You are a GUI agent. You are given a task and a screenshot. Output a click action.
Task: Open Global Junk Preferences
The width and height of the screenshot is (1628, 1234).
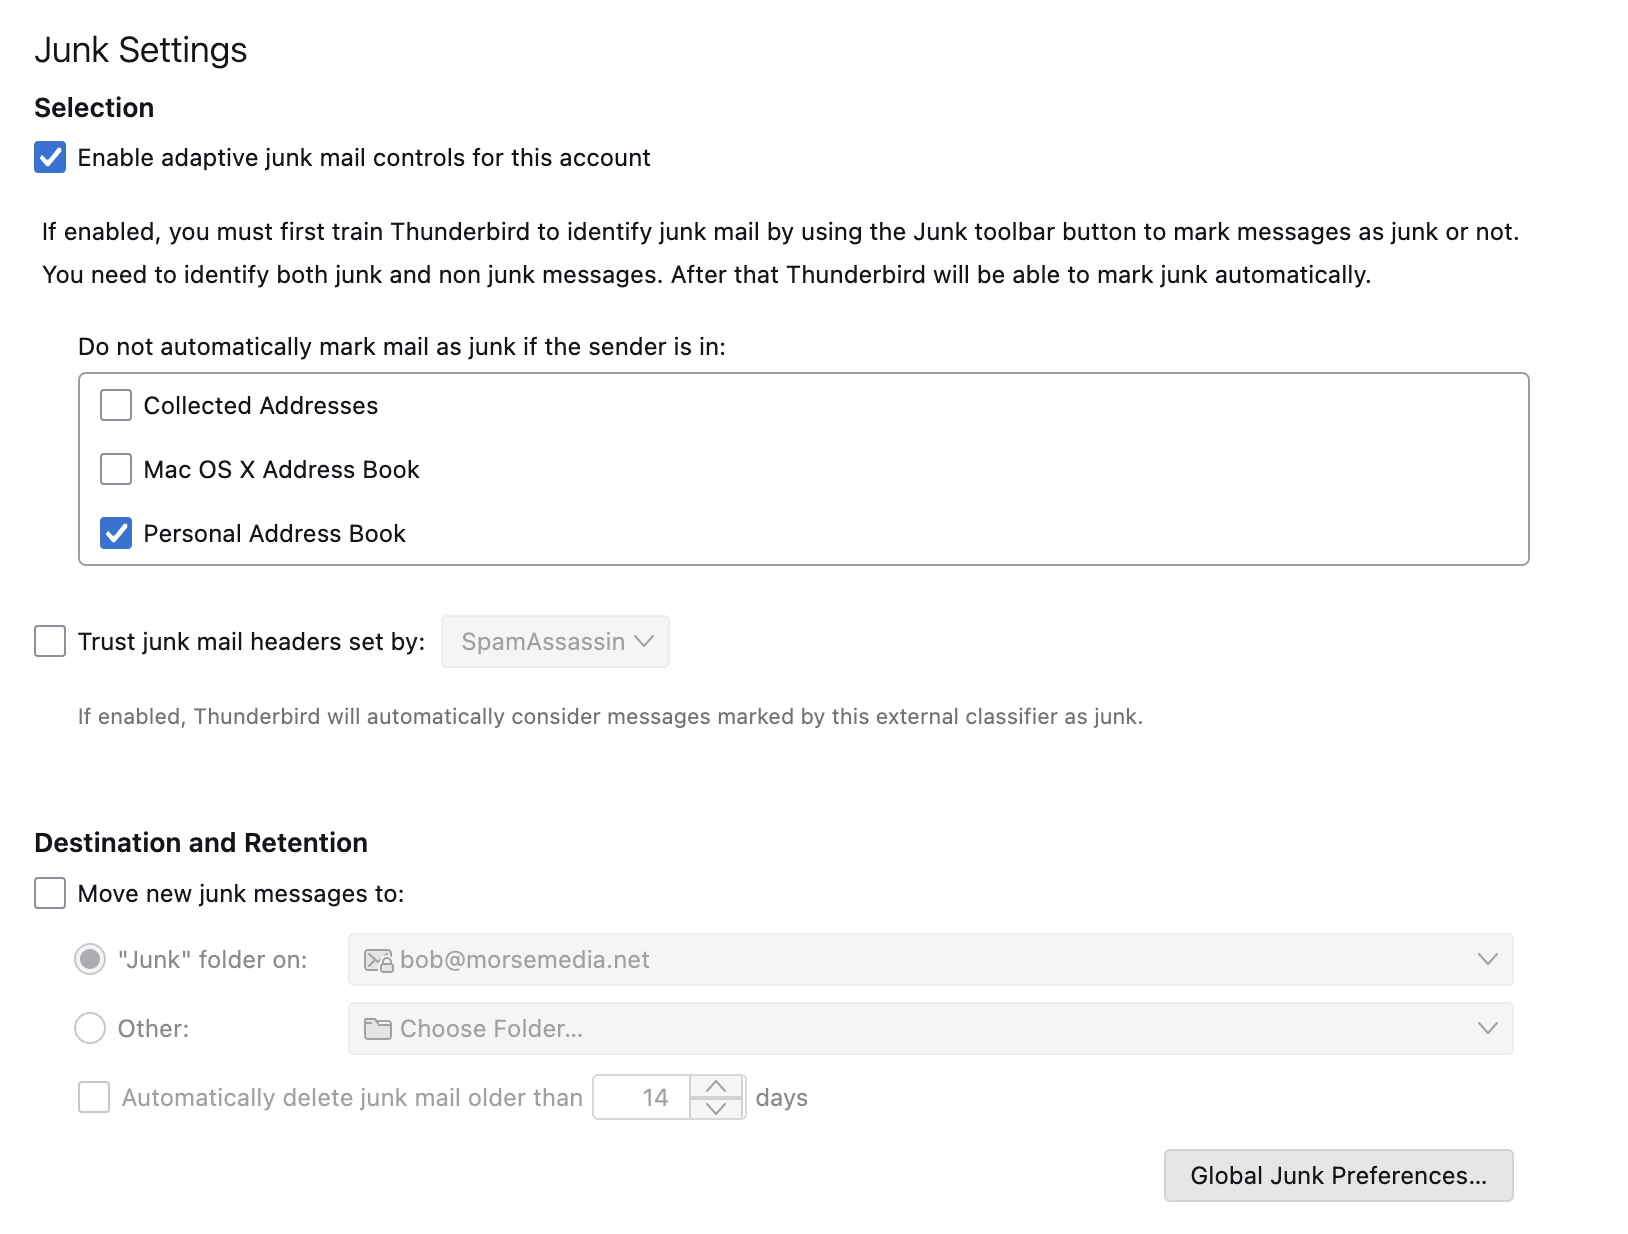pos(1338,1175)
